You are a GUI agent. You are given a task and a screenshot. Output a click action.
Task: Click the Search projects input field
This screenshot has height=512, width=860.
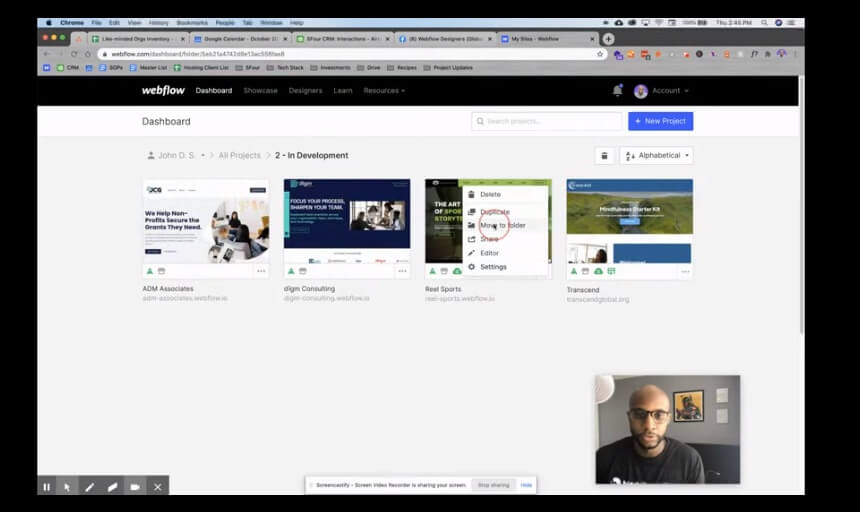coord(546,121)
